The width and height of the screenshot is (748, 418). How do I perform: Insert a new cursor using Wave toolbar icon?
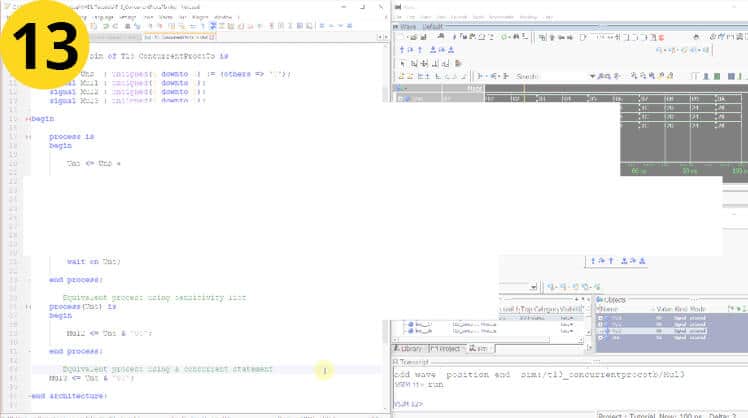401,76
